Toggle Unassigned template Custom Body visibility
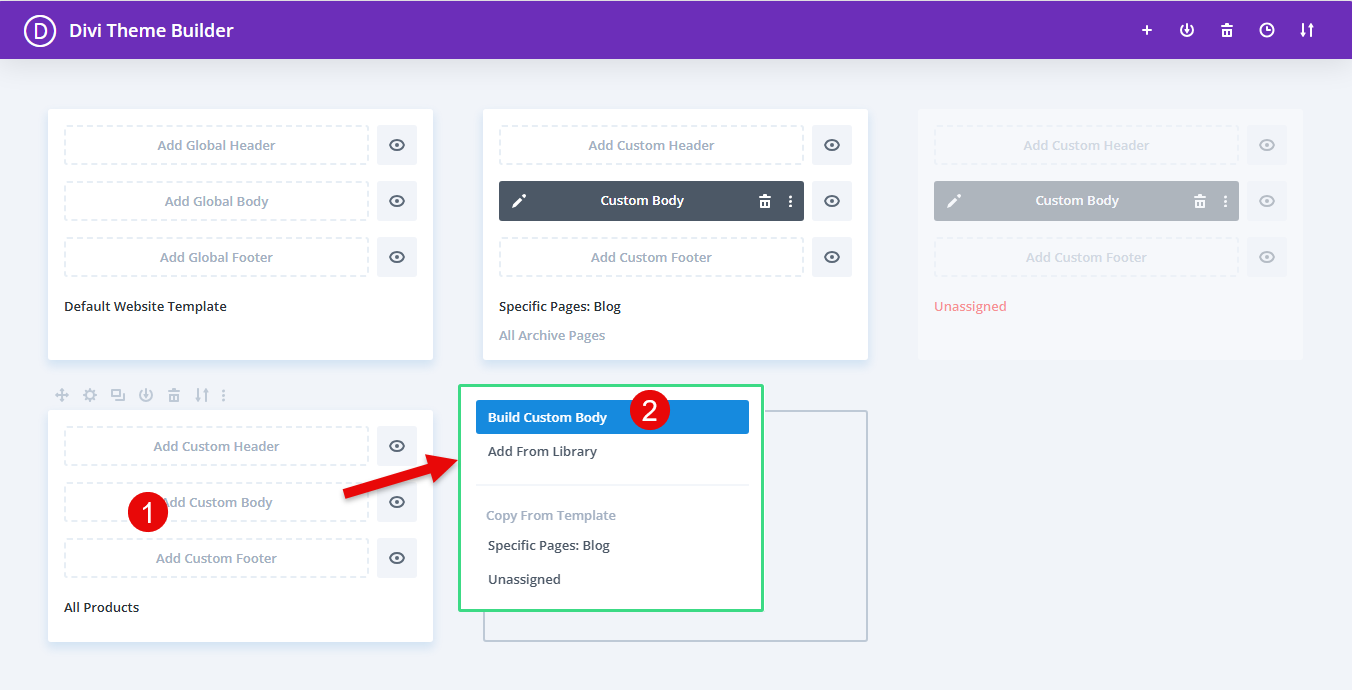The height and width of the screenshot is (690, 1352). pos(1267,201)
